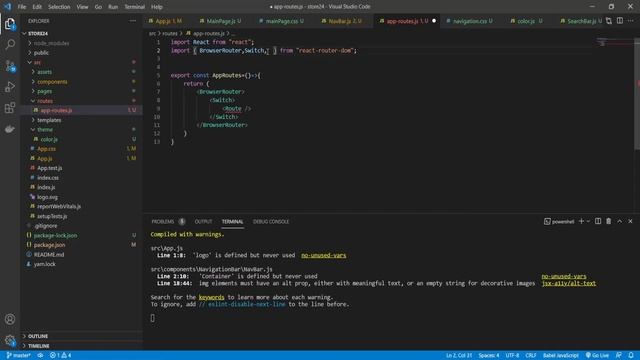Image resolution: width=640 pixels, height=360 pixels.
Task: Open notifications bell in status bar
Action: tap(631, 356)
